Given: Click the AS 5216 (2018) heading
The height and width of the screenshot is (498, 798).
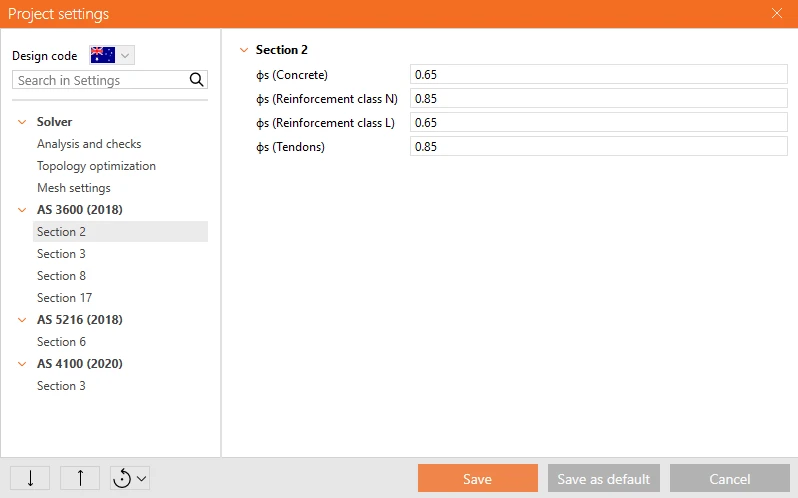Looking at the screenshot, I should click(80, 319).
